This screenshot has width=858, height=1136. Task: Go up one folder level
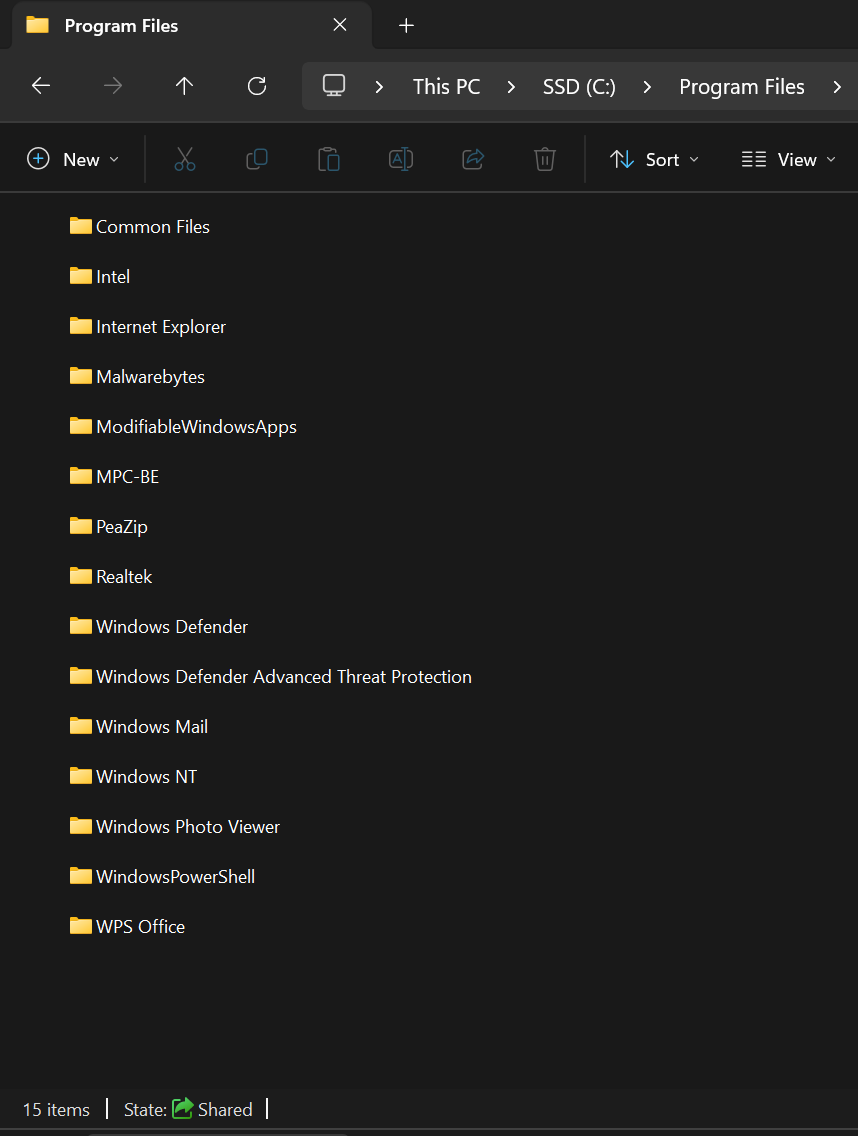pos(185,86)
